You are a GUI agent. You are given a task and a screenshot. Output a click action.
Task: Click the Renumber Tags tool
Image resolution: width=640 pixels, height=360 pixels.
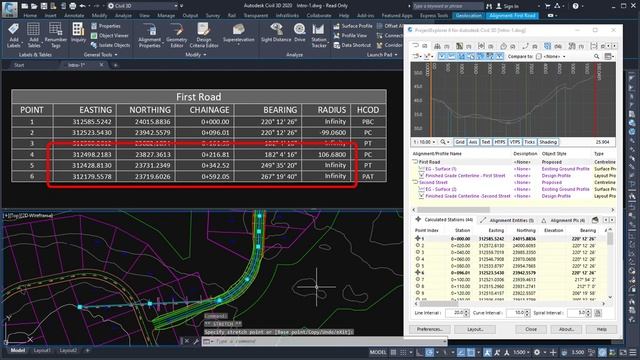click(56, 35)
